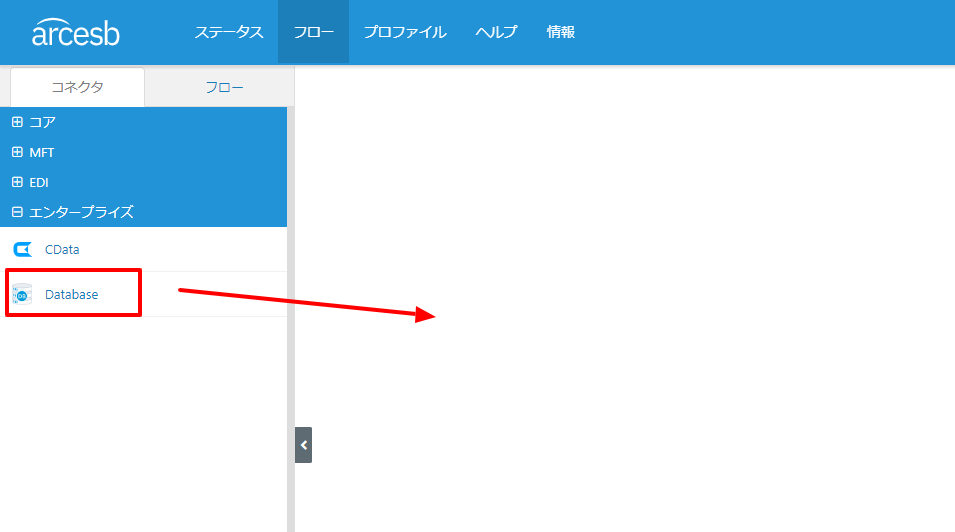
Task: Switch to the フロー sidebar tab
Action: (x=224, y=88)
